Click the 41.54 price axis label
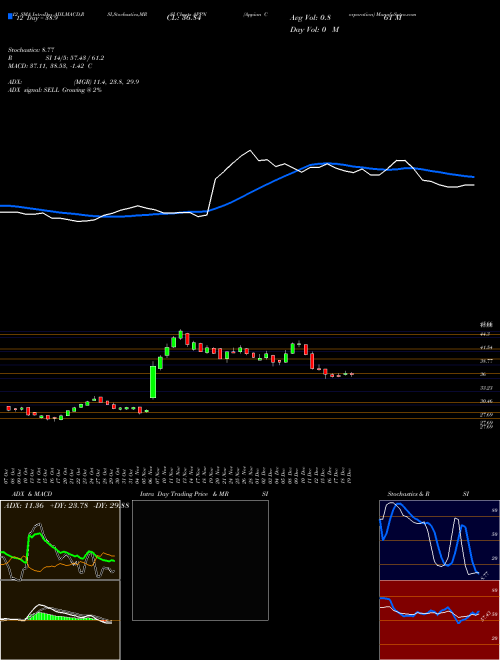The width and height of the screenshot is (500, 660). (x=486, y=348)
